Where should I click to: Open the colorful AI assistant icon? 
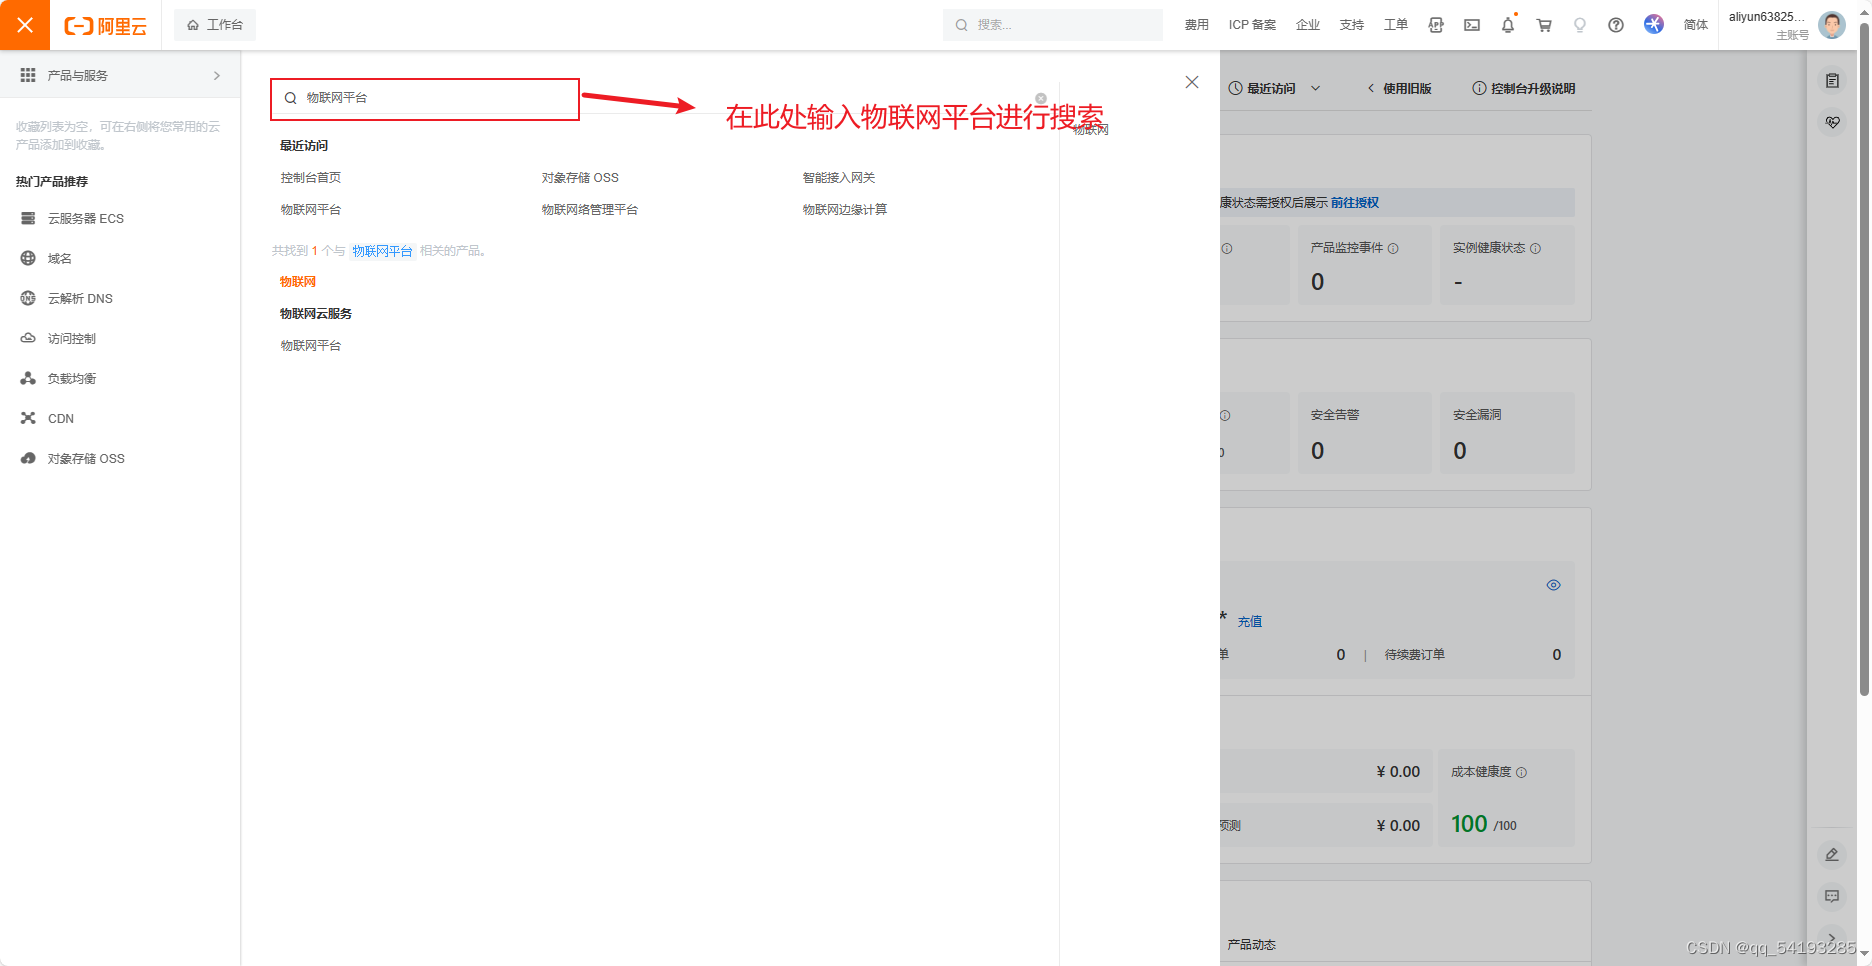coord(1654,24)
